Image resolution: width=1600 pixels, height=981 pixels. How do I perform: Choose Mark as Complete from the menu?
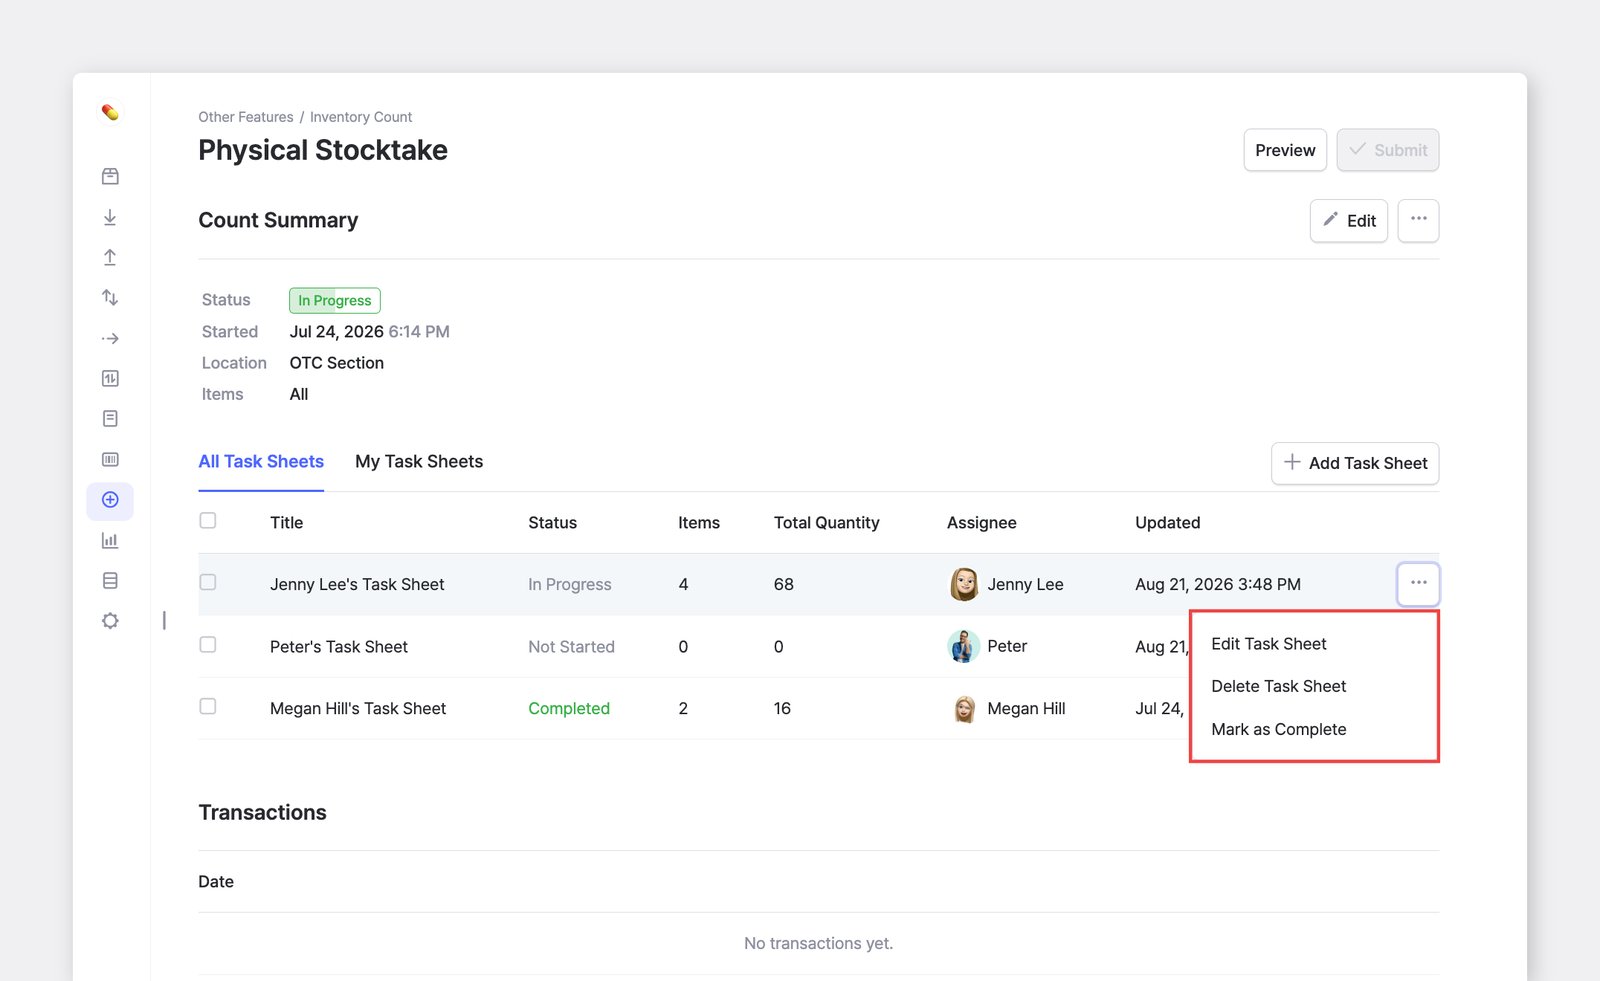[x=1278, y=729]
